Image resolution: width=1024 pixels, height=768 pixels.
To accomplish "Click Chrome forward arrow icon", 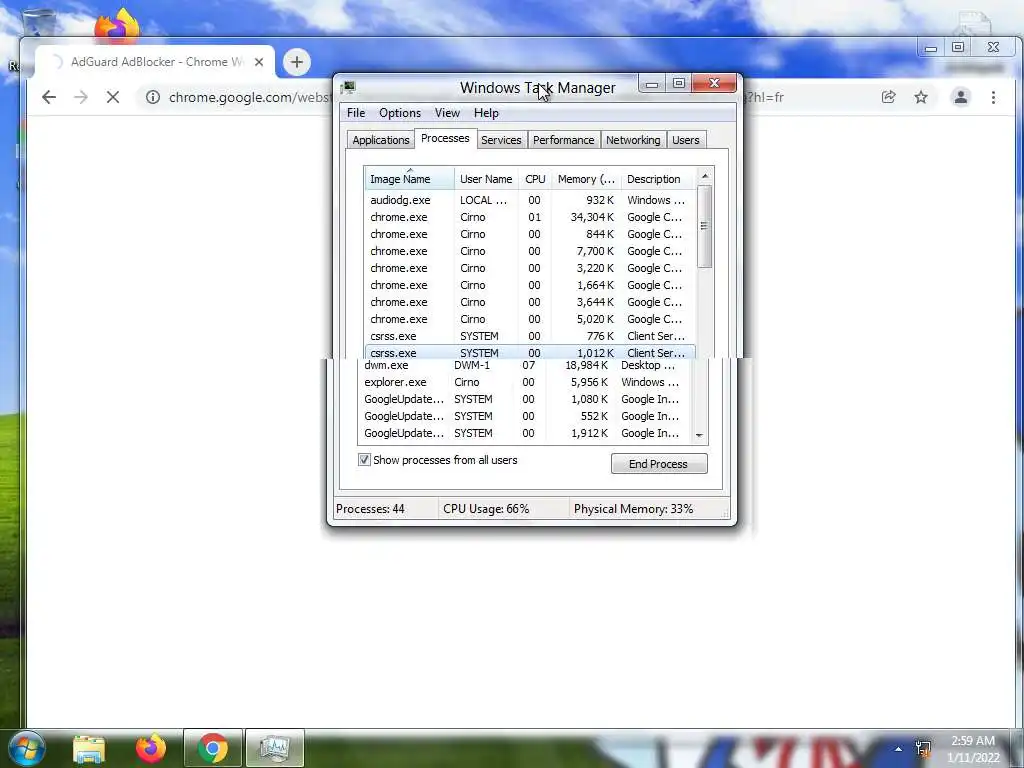I will pos(81,97).
